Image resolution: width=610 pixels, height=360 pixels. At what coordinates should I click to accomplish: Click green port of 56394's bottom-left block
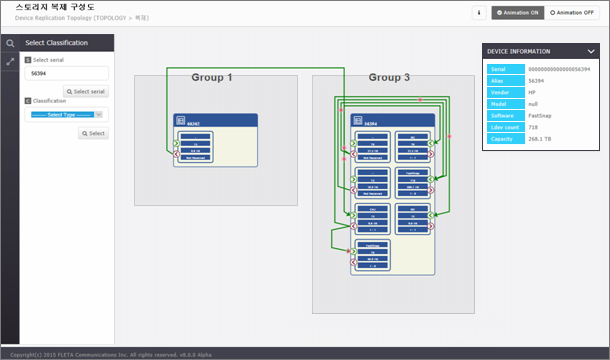point(353,252)
